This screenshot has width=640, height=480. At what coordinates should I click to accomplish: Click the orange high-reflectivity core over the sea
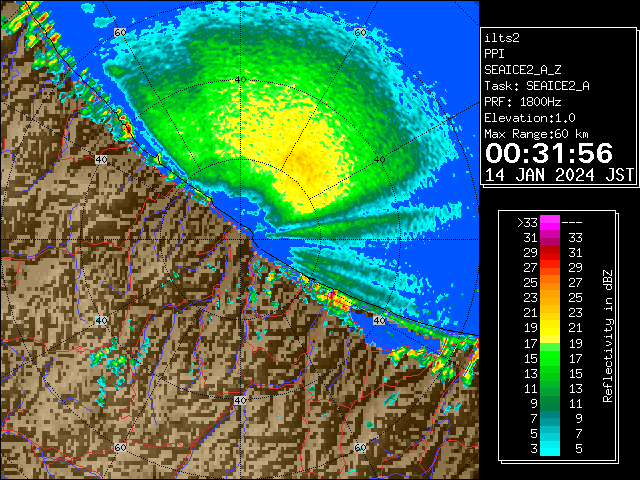[x=305, y=163]
